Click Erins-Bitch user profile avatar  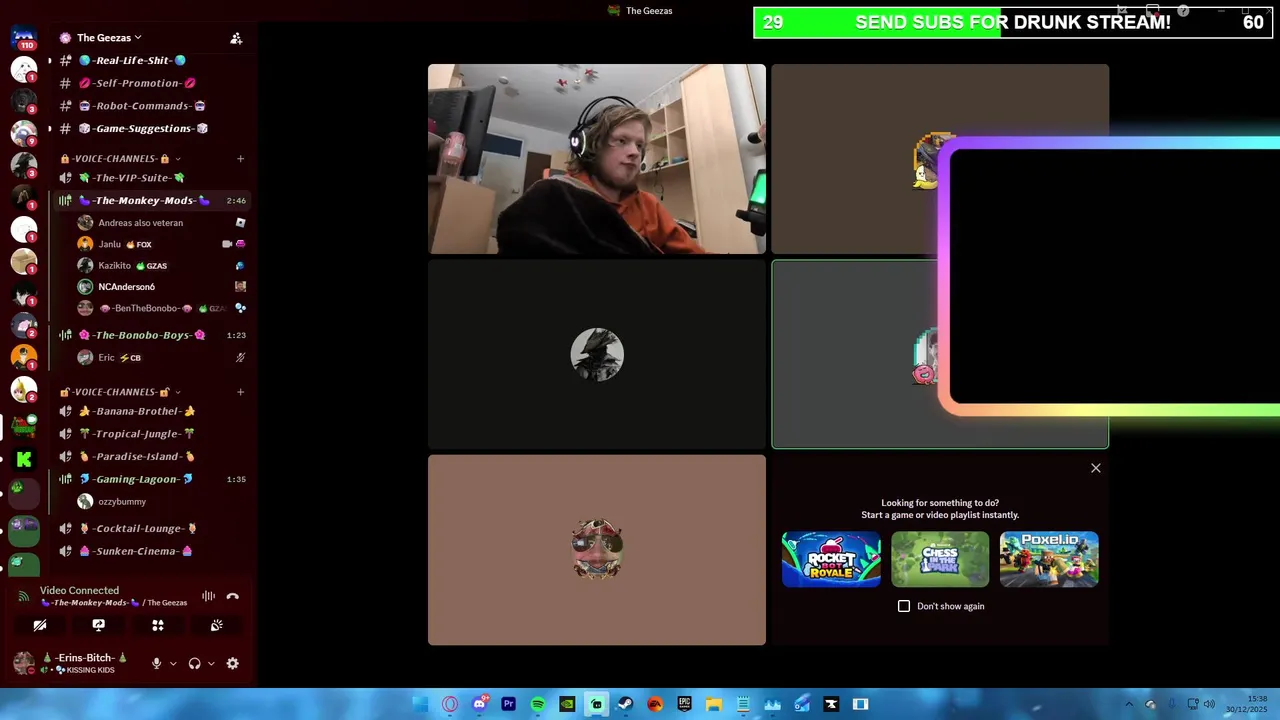(23, 663)
